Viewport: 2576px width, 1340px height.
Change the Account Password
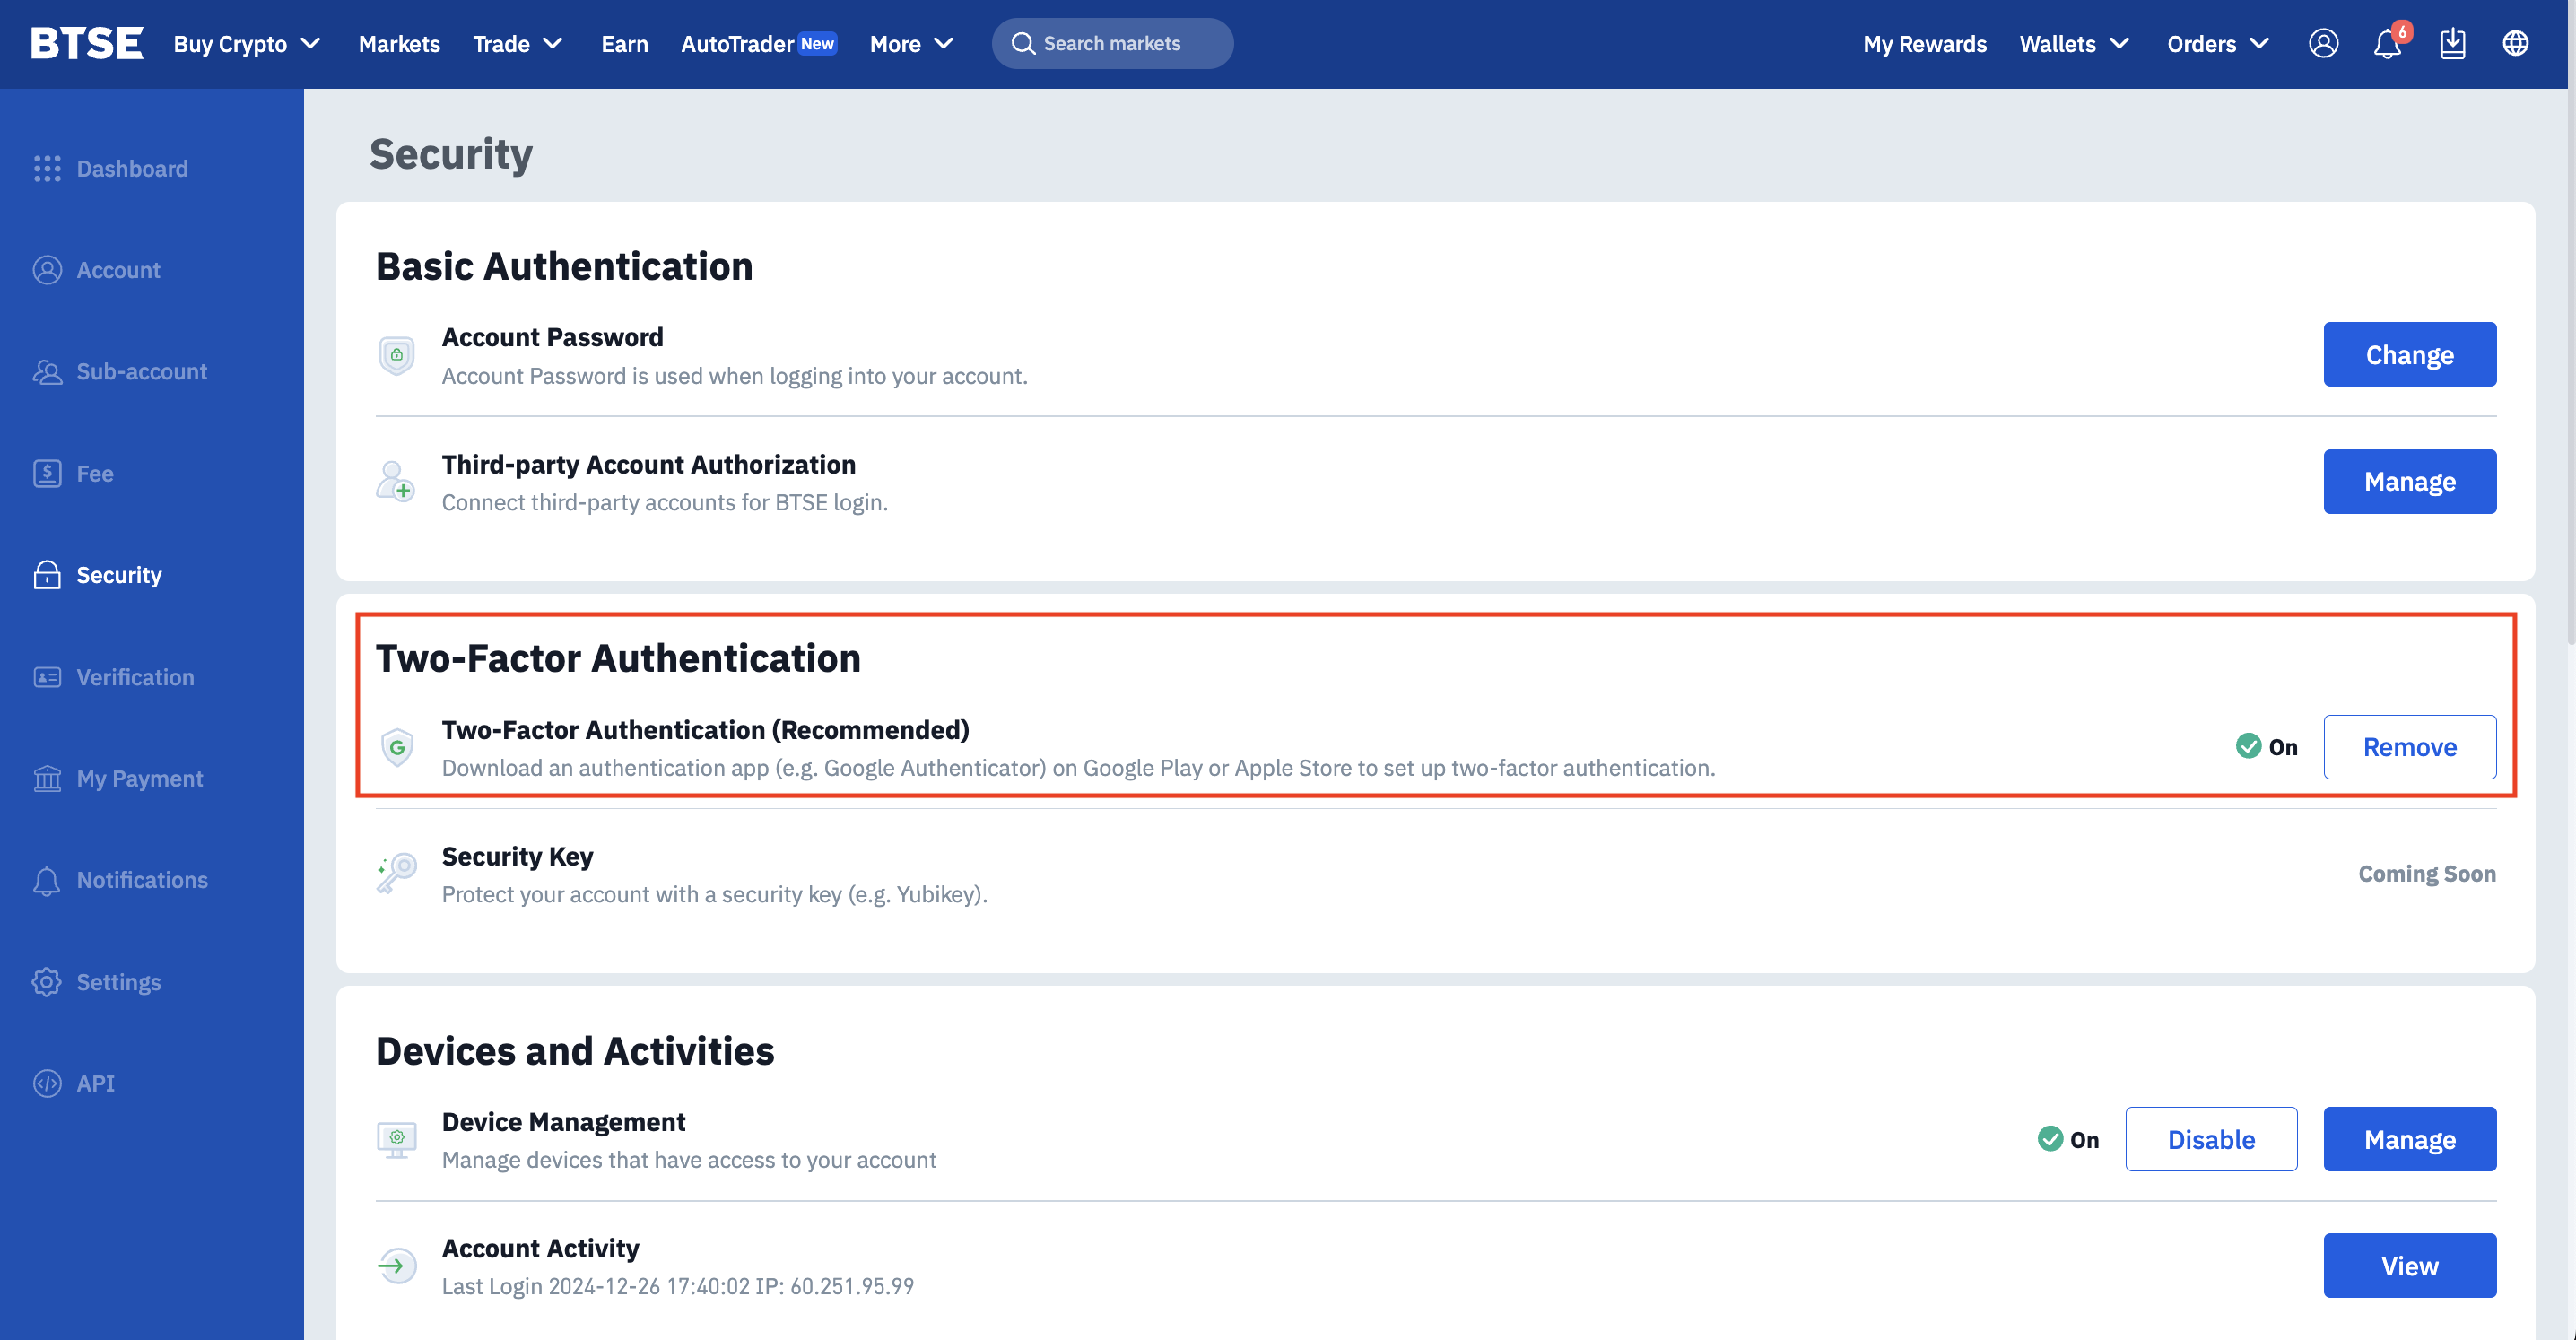point(2409,354)
